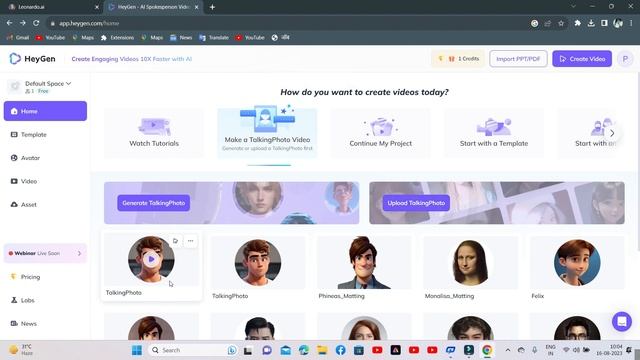The image size is (640, 360).
Task: Click the share page icon in address bar
Action: tap(548, 23)
